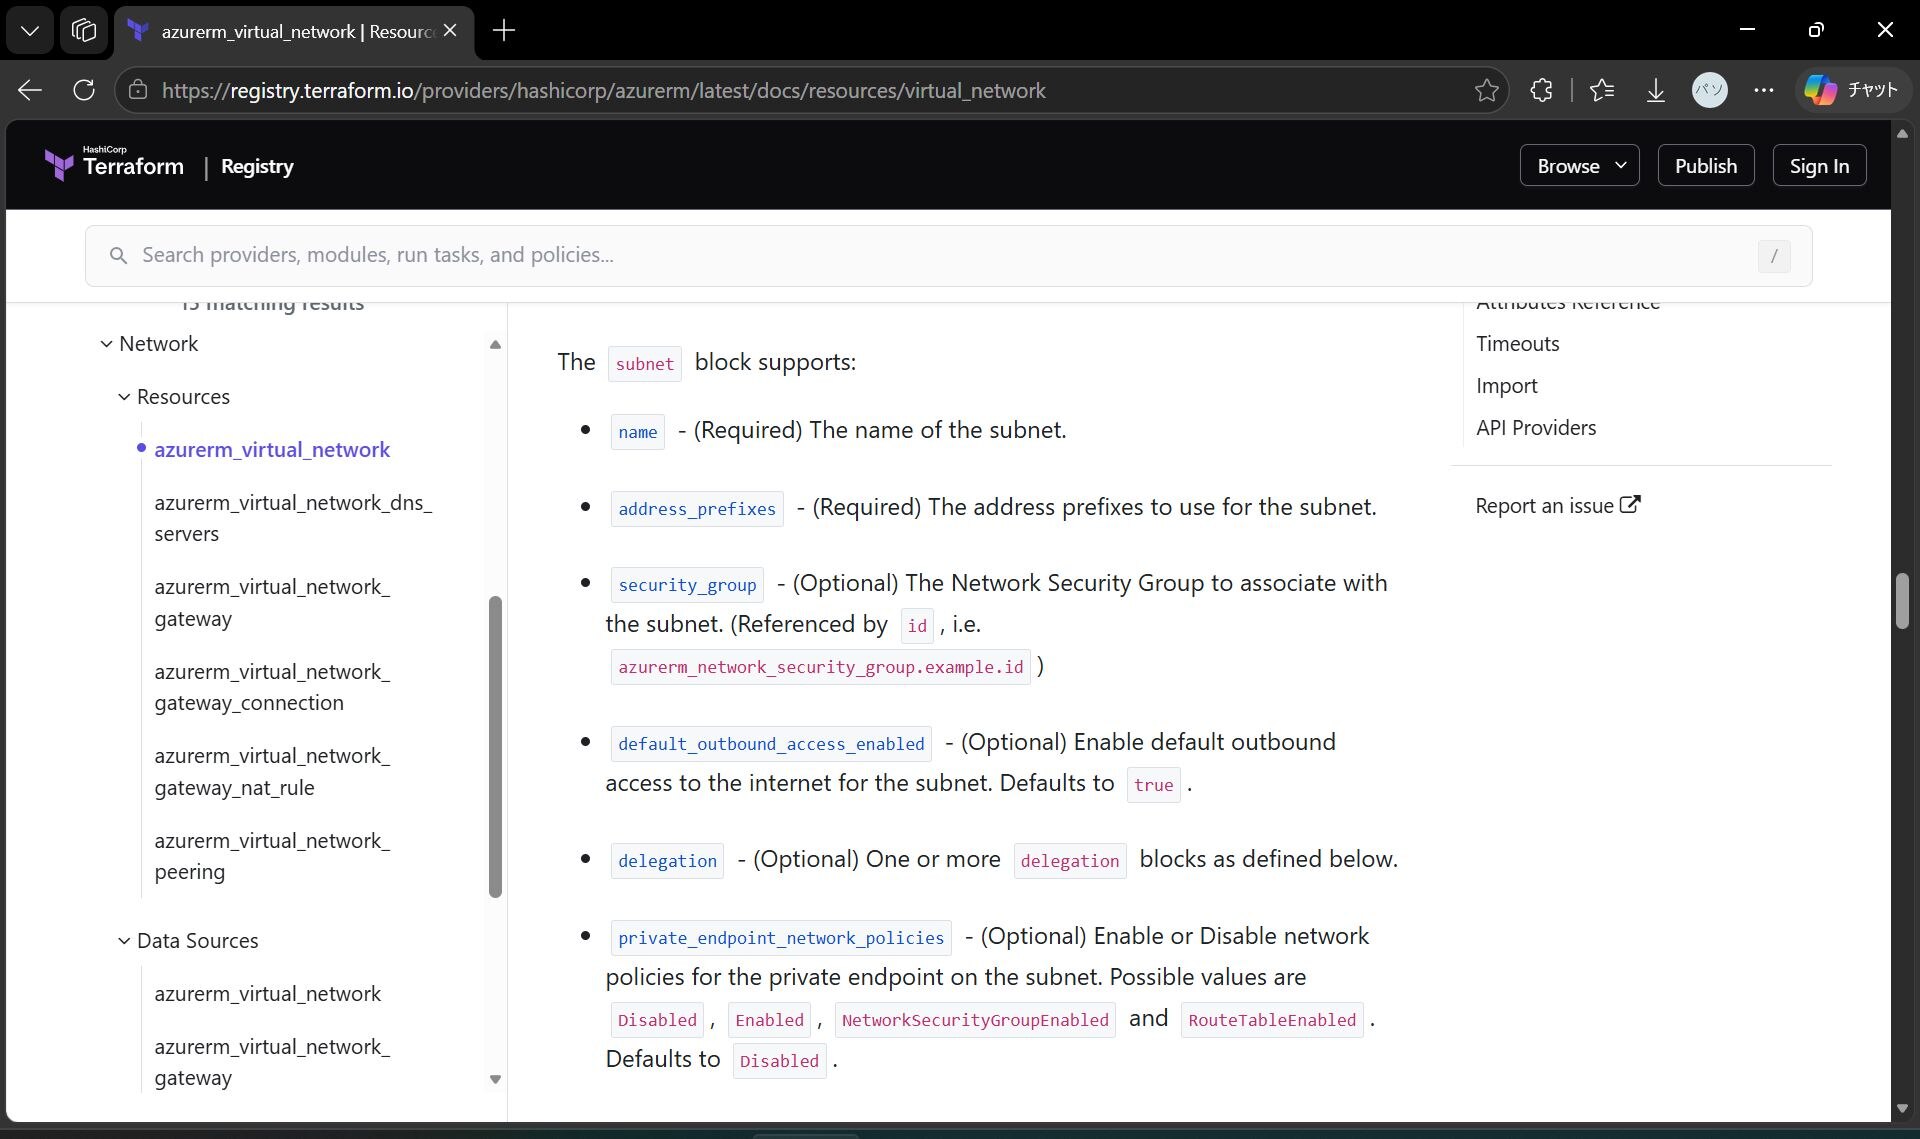Click the Terraform logo icon

pos(59,165)
